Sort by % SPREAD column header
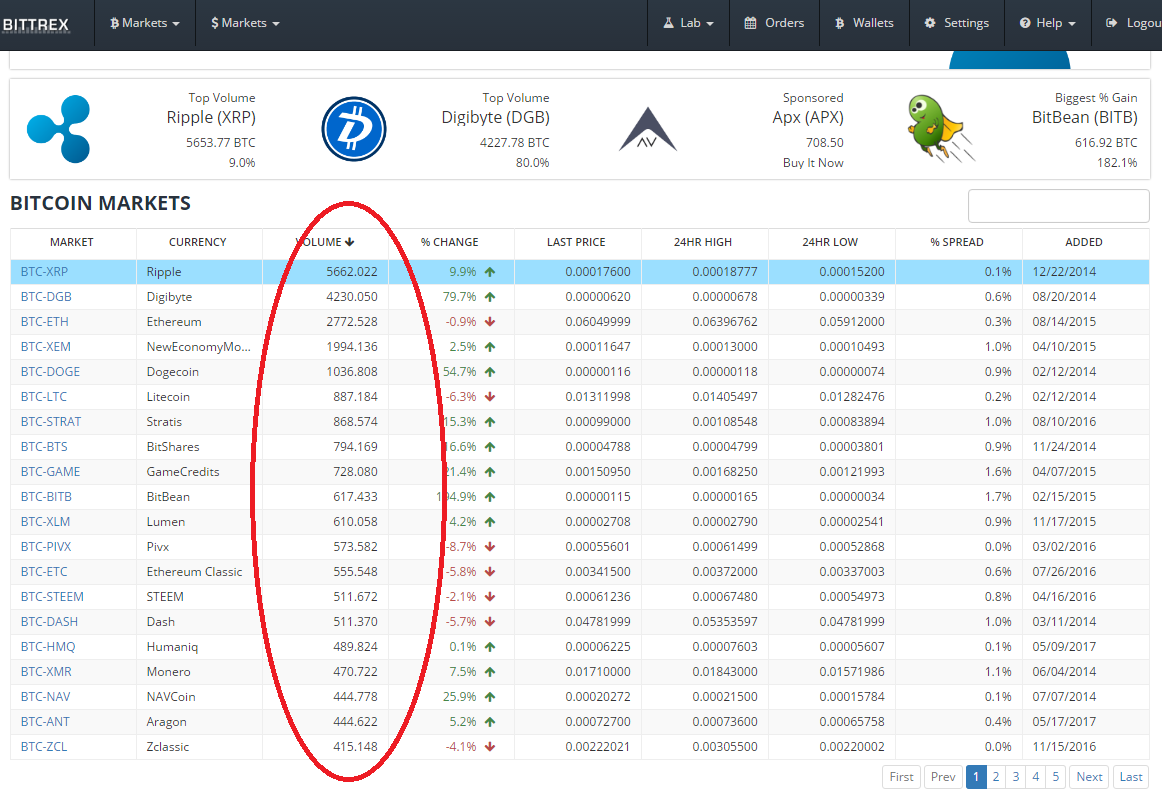Image resolution: width=1162 pixels, height=792 pixels. 957,242
